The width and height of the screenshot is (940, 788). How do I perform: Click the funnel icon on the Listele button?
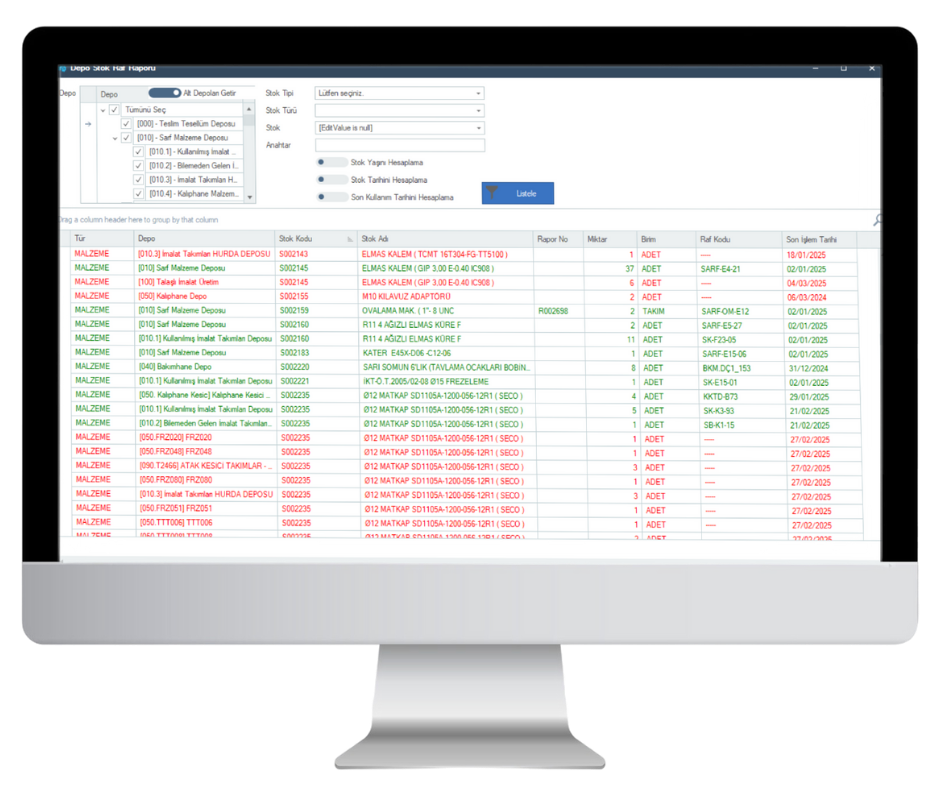point(492,192)
